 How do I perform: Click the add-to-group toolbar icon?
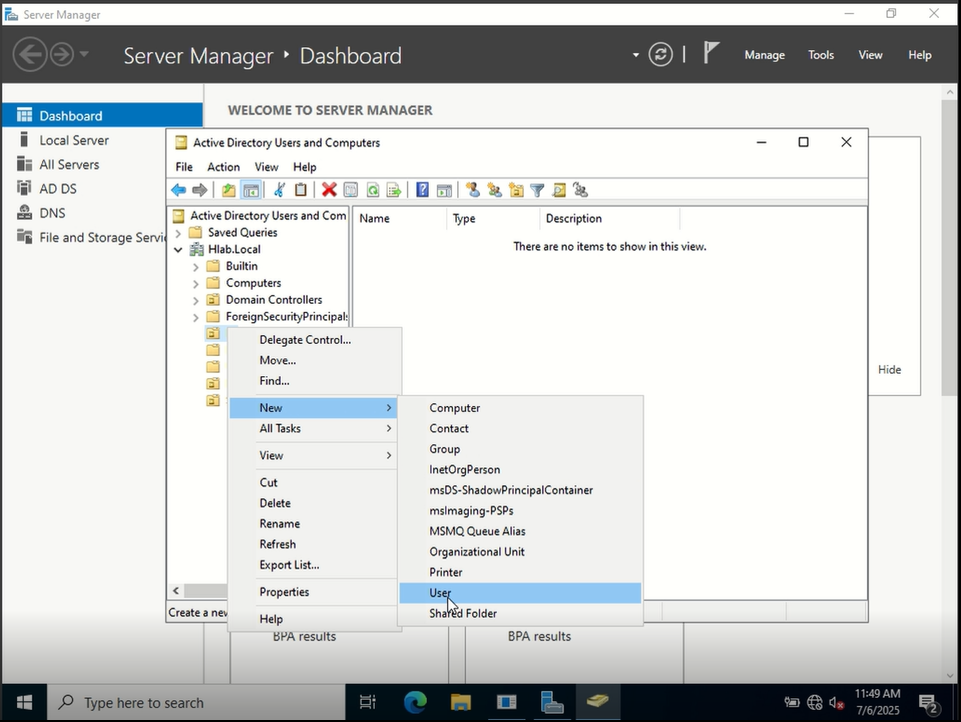[x=580, y=190]
